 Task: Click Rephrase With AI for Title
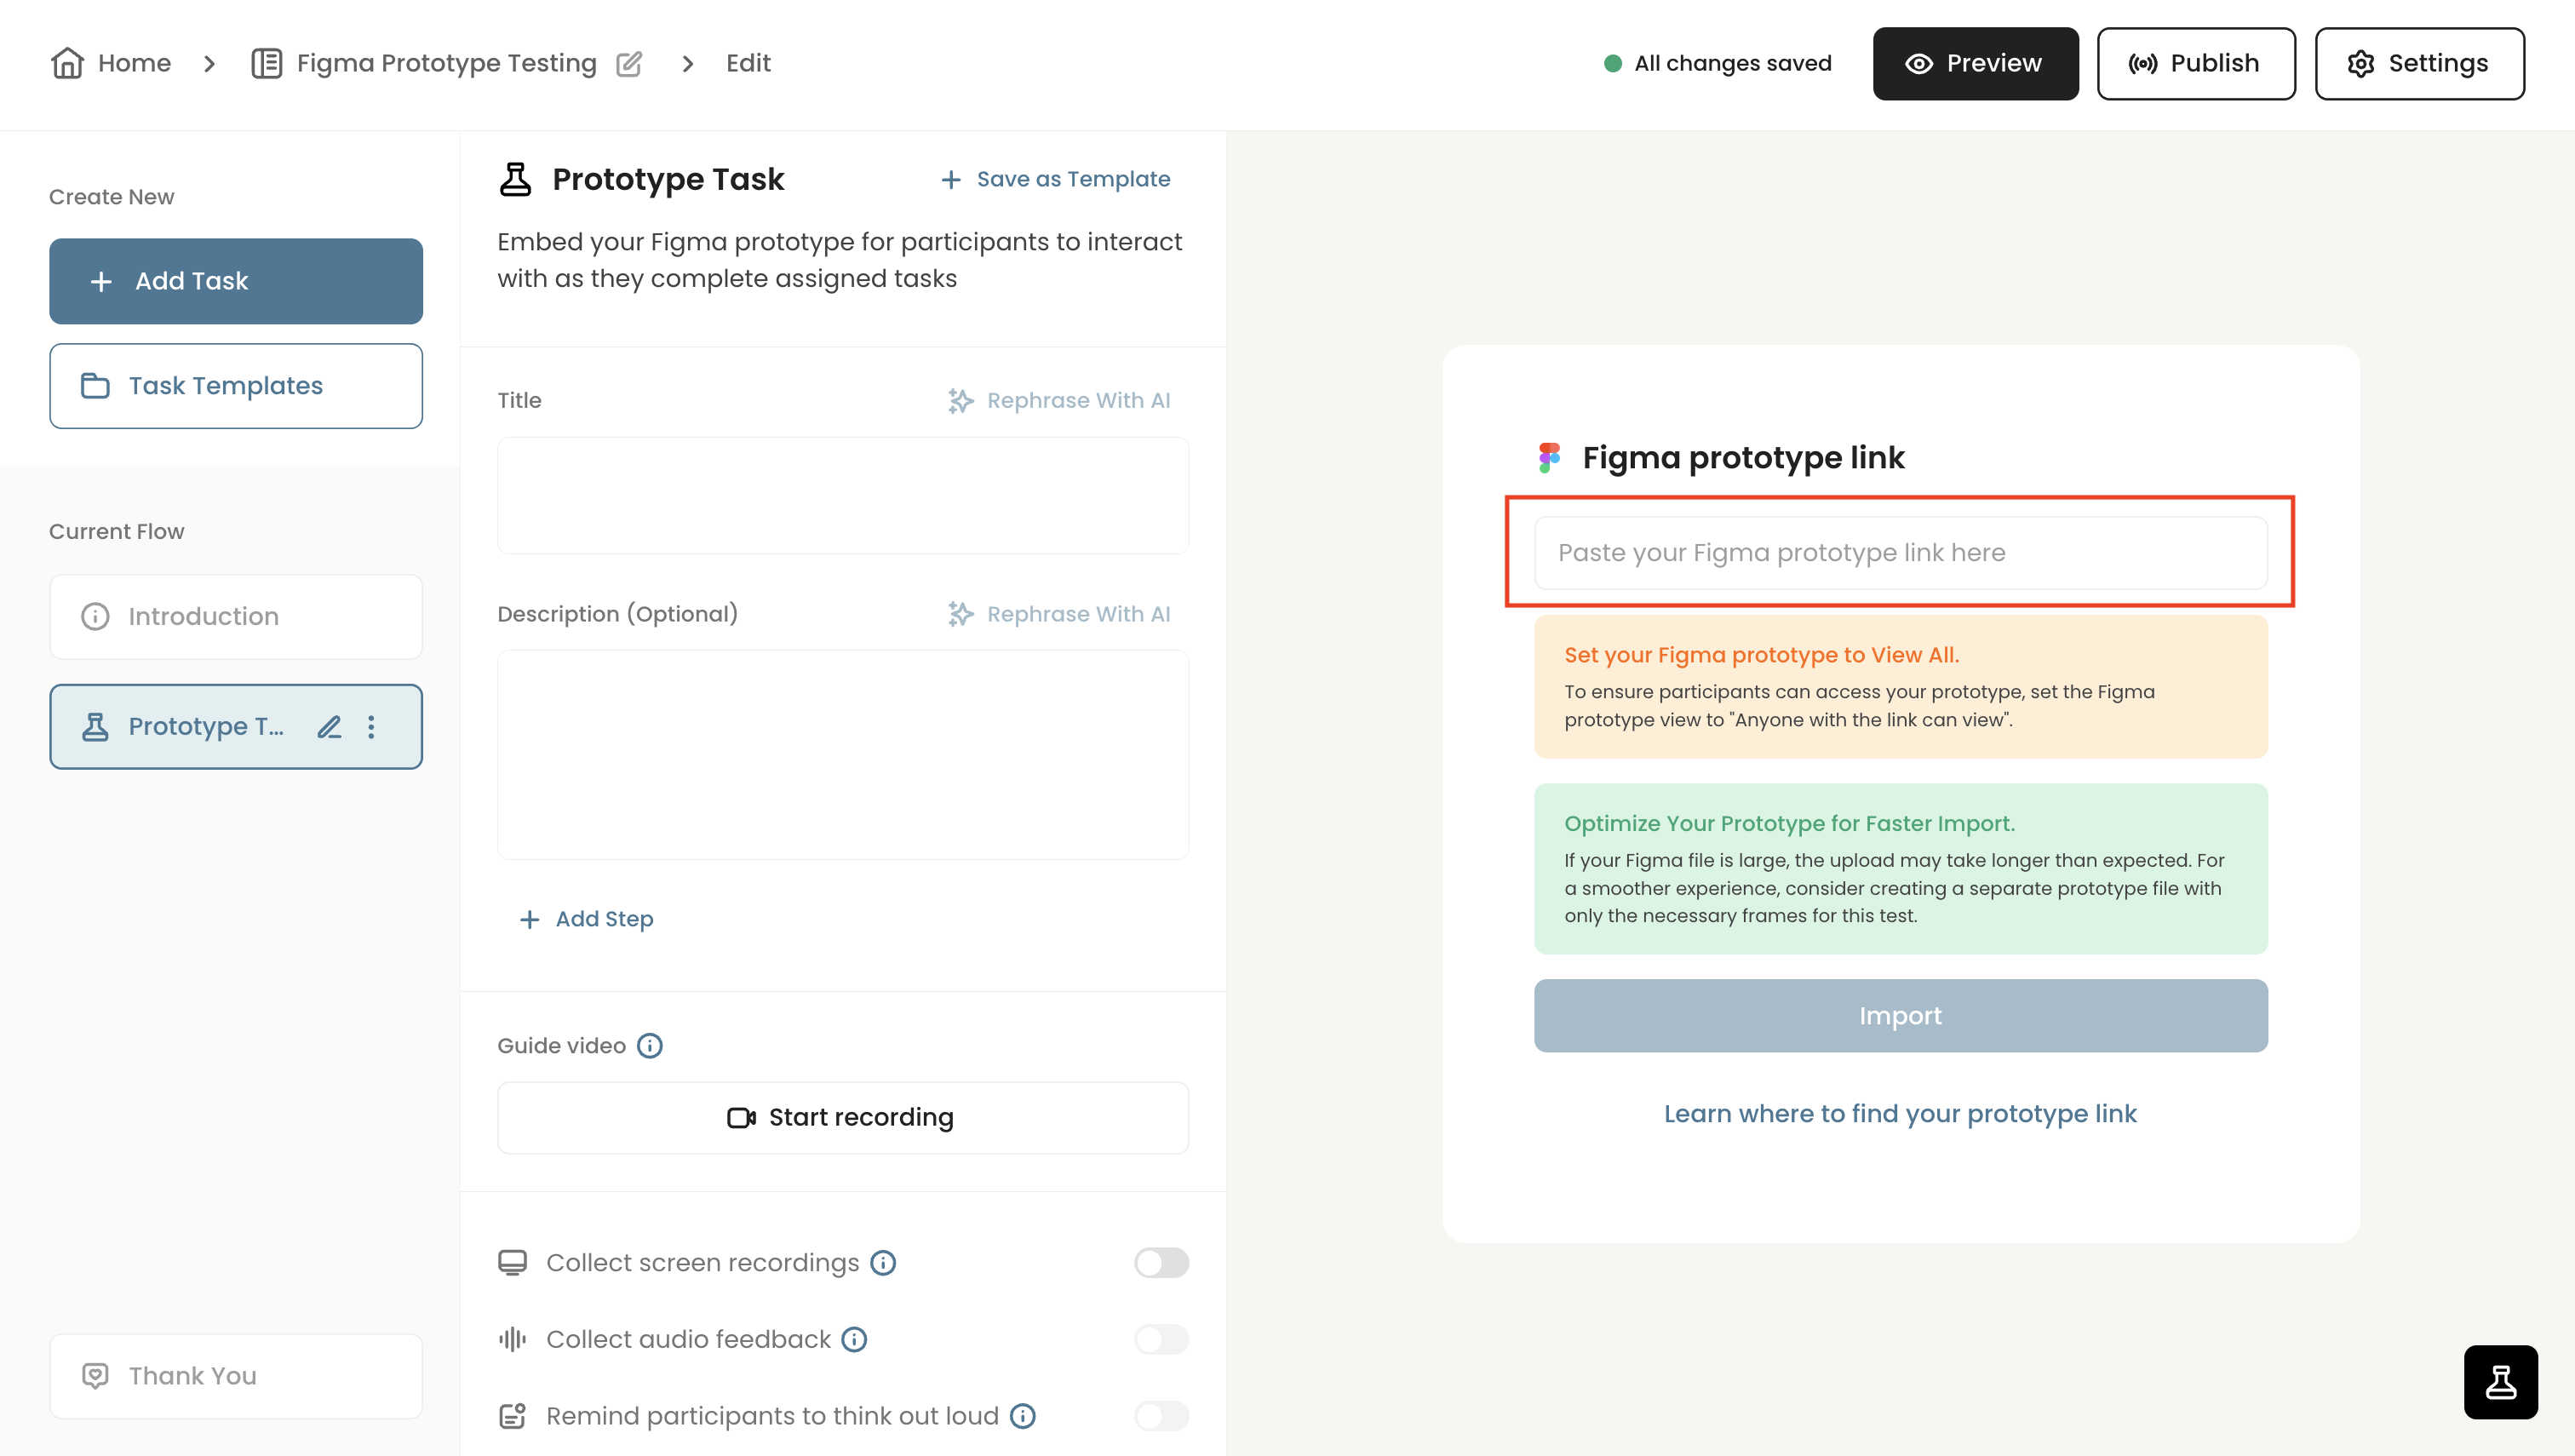point(1059,401)
